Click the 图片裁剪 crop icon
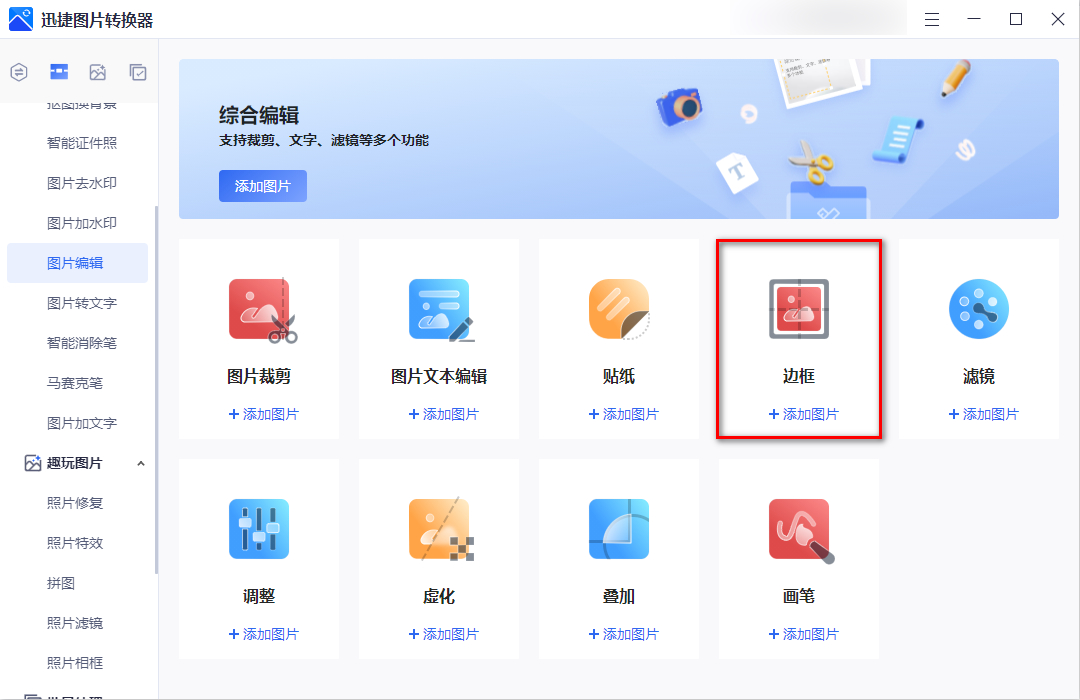Image resolution: width=1080 pixels, height=700 pixels. tap(262, 310)
